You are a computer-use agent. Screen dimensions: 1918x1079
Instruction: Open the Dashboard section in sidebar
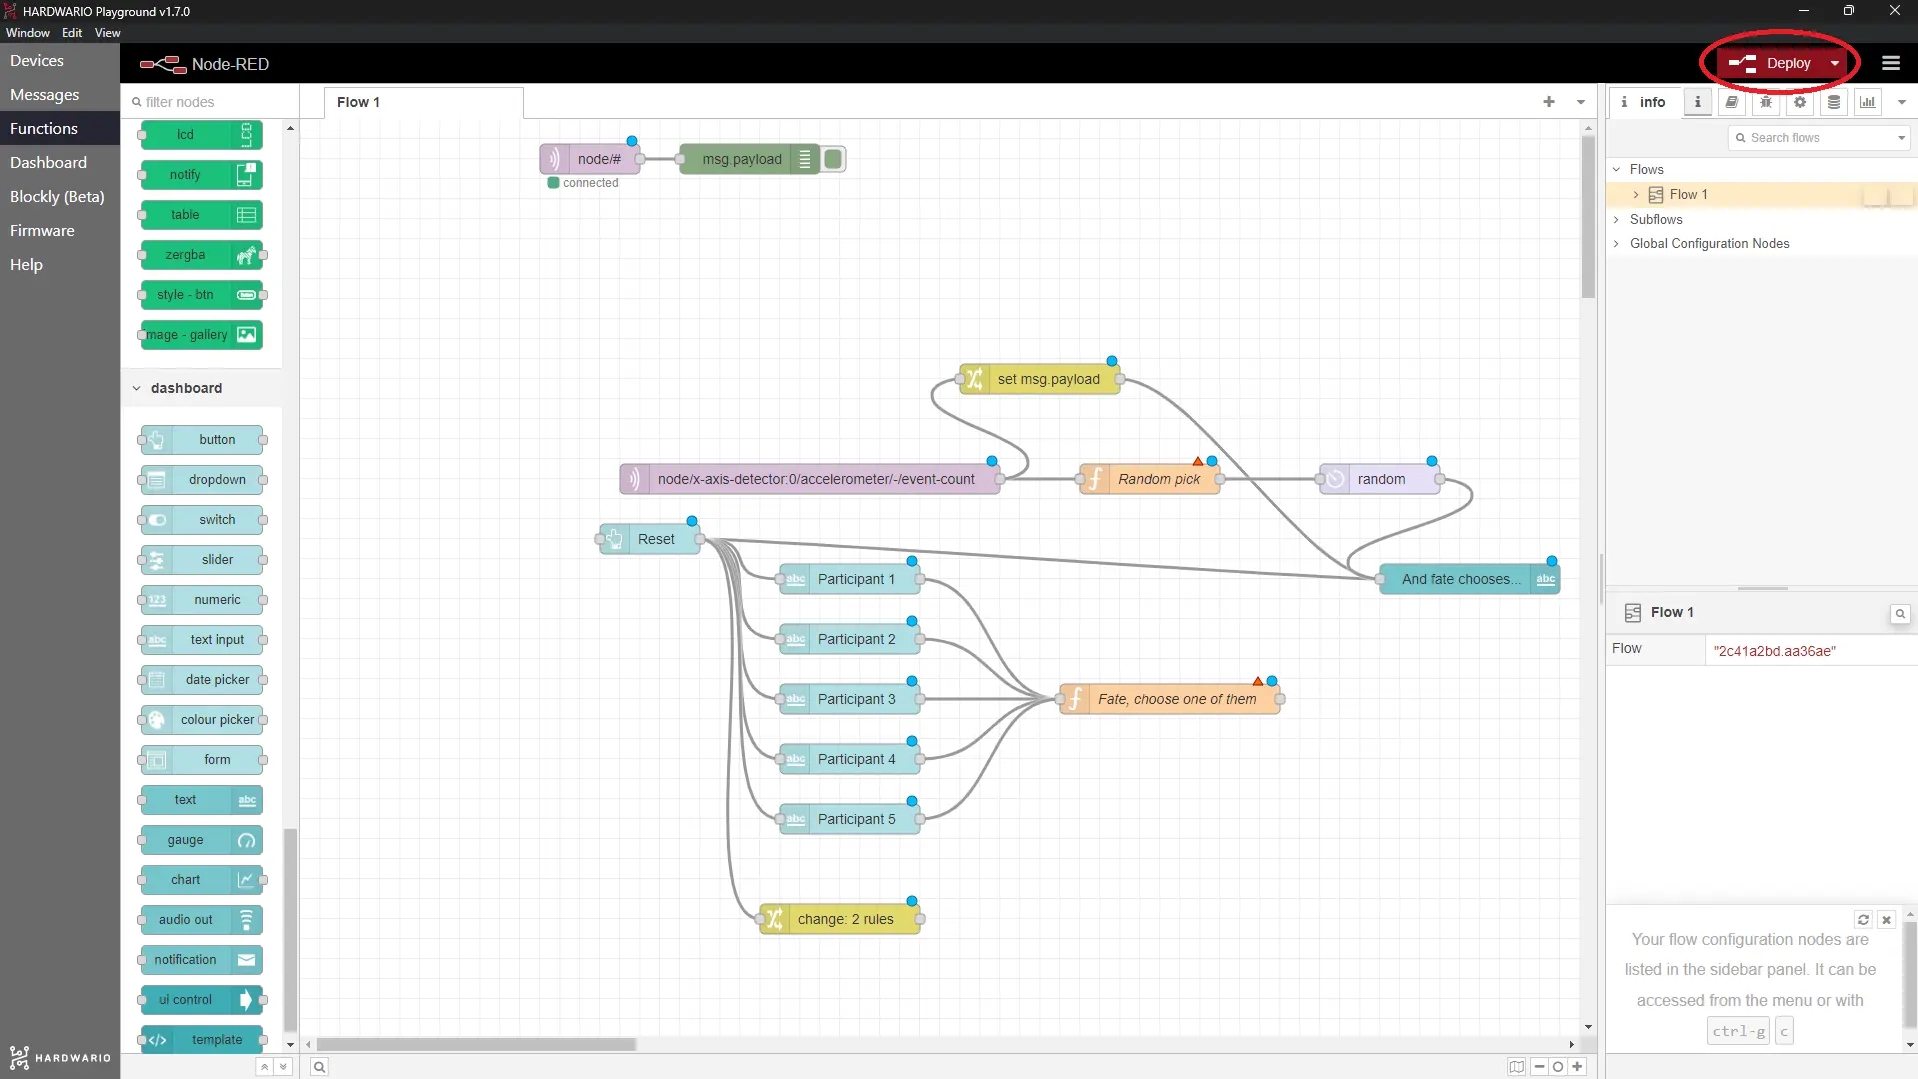click(x=60, y=163)
